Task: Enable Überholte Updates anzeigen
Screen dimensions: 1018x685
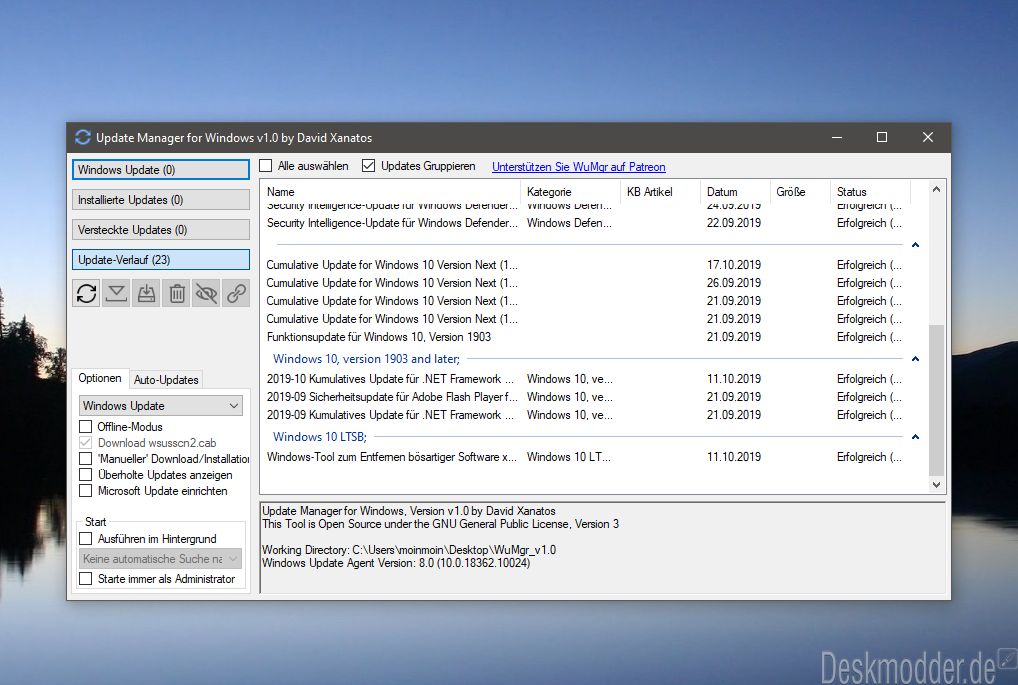Action: pyautogui.click(x=86, y=475)
